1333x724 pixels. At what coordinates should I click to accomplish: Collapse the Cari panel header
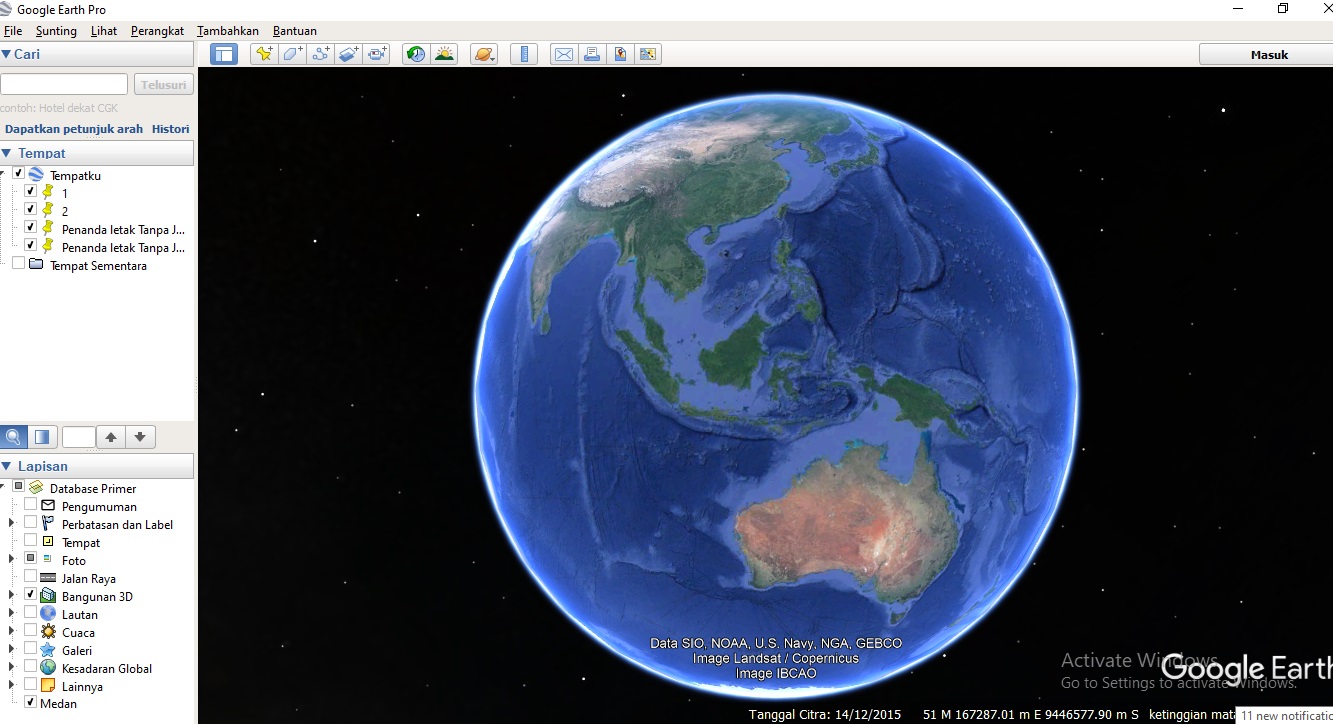(x=97, y=54)
